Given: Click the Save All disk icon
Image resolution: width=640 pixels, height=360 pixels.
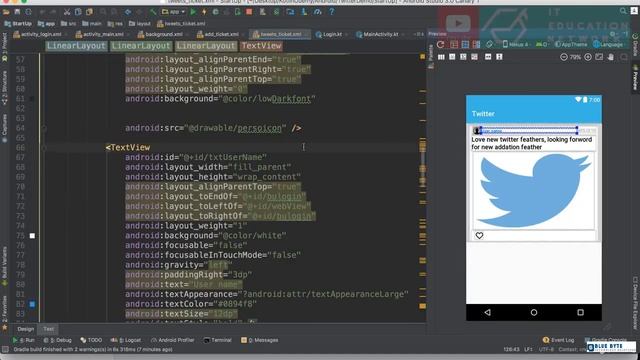Looking at the screenshot, I should (18, 12).
